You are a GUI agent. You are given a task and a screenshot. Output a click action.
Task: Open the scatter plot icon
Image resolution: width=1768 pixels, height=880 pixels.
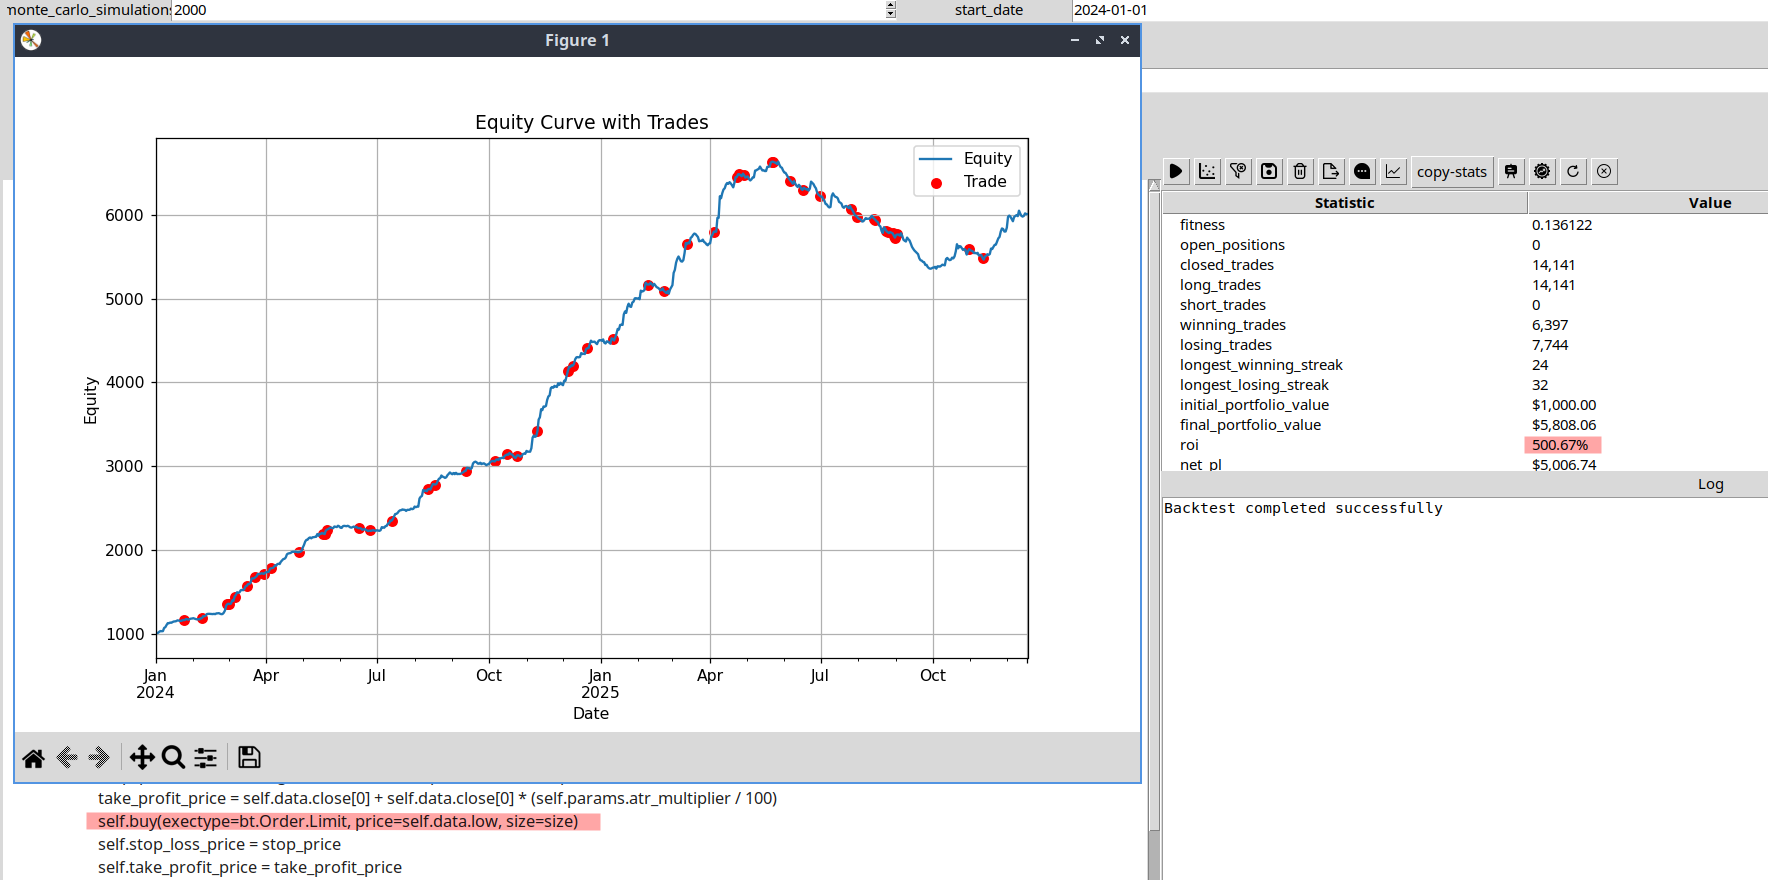(1207, 171)
